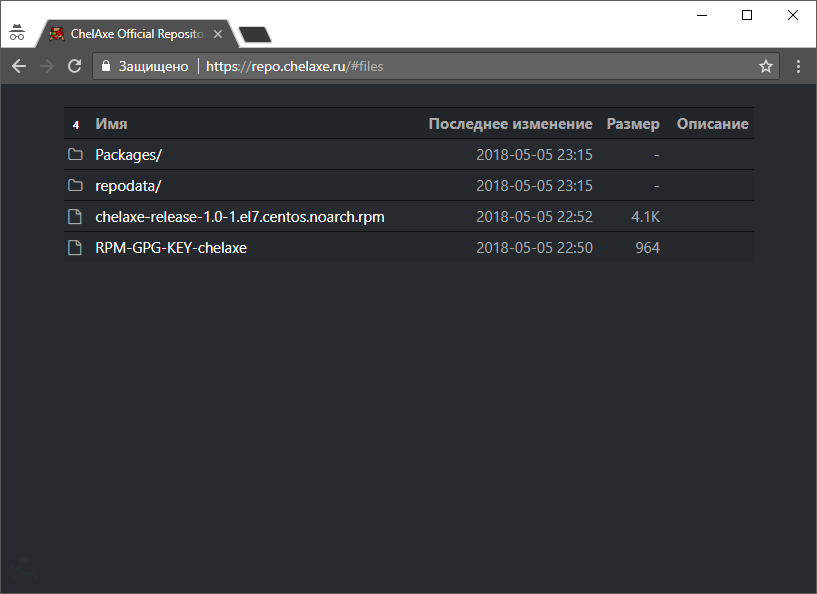Click the profile icon in the top-left corner

pyautogui.click(x=17, y=31)
